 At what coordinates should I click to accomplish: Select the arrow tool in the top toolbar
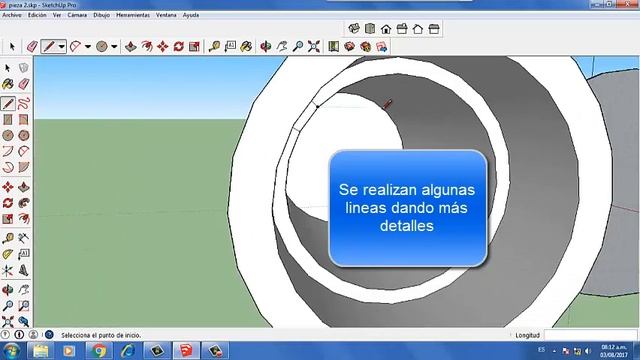(x=12, y=47)
